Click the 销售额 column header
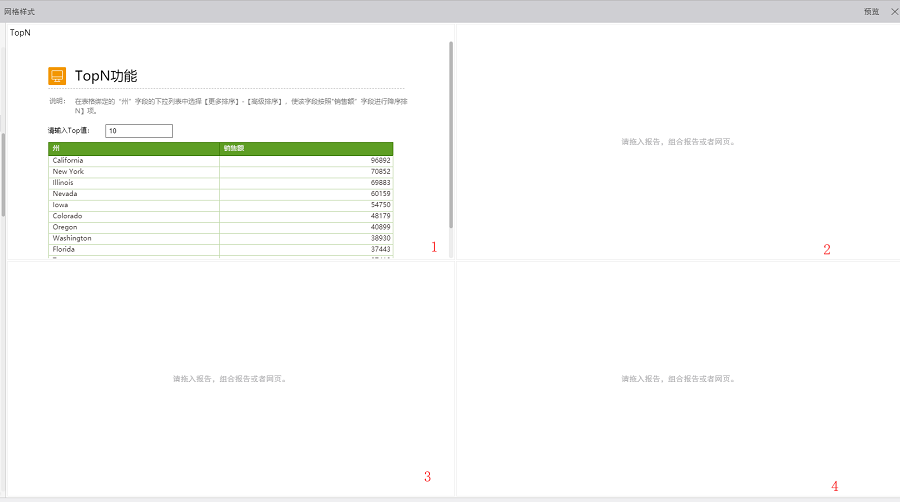Screen dimensions: 900x502 point(306,148)
